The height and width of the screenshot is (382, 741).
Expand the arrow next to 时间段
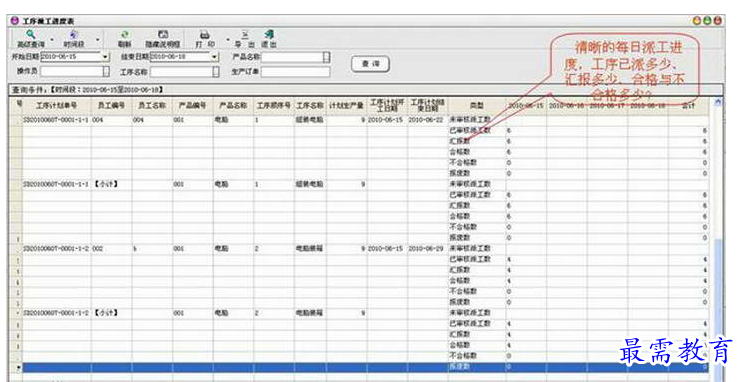[98, 40]
